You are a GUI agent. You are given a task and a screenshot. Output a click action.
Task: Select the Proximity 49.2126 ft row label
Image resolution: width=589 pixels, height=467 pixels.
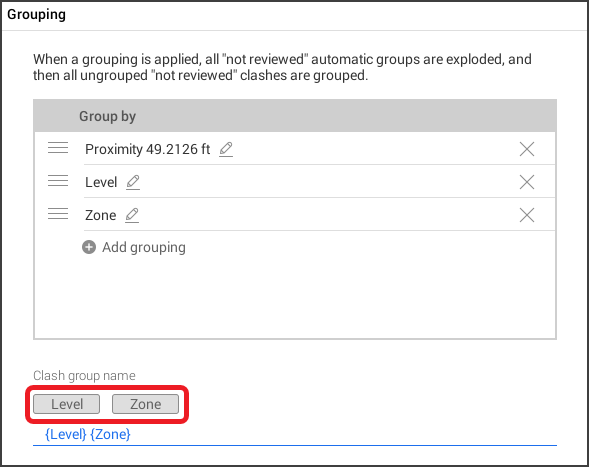tap(147, 150)
